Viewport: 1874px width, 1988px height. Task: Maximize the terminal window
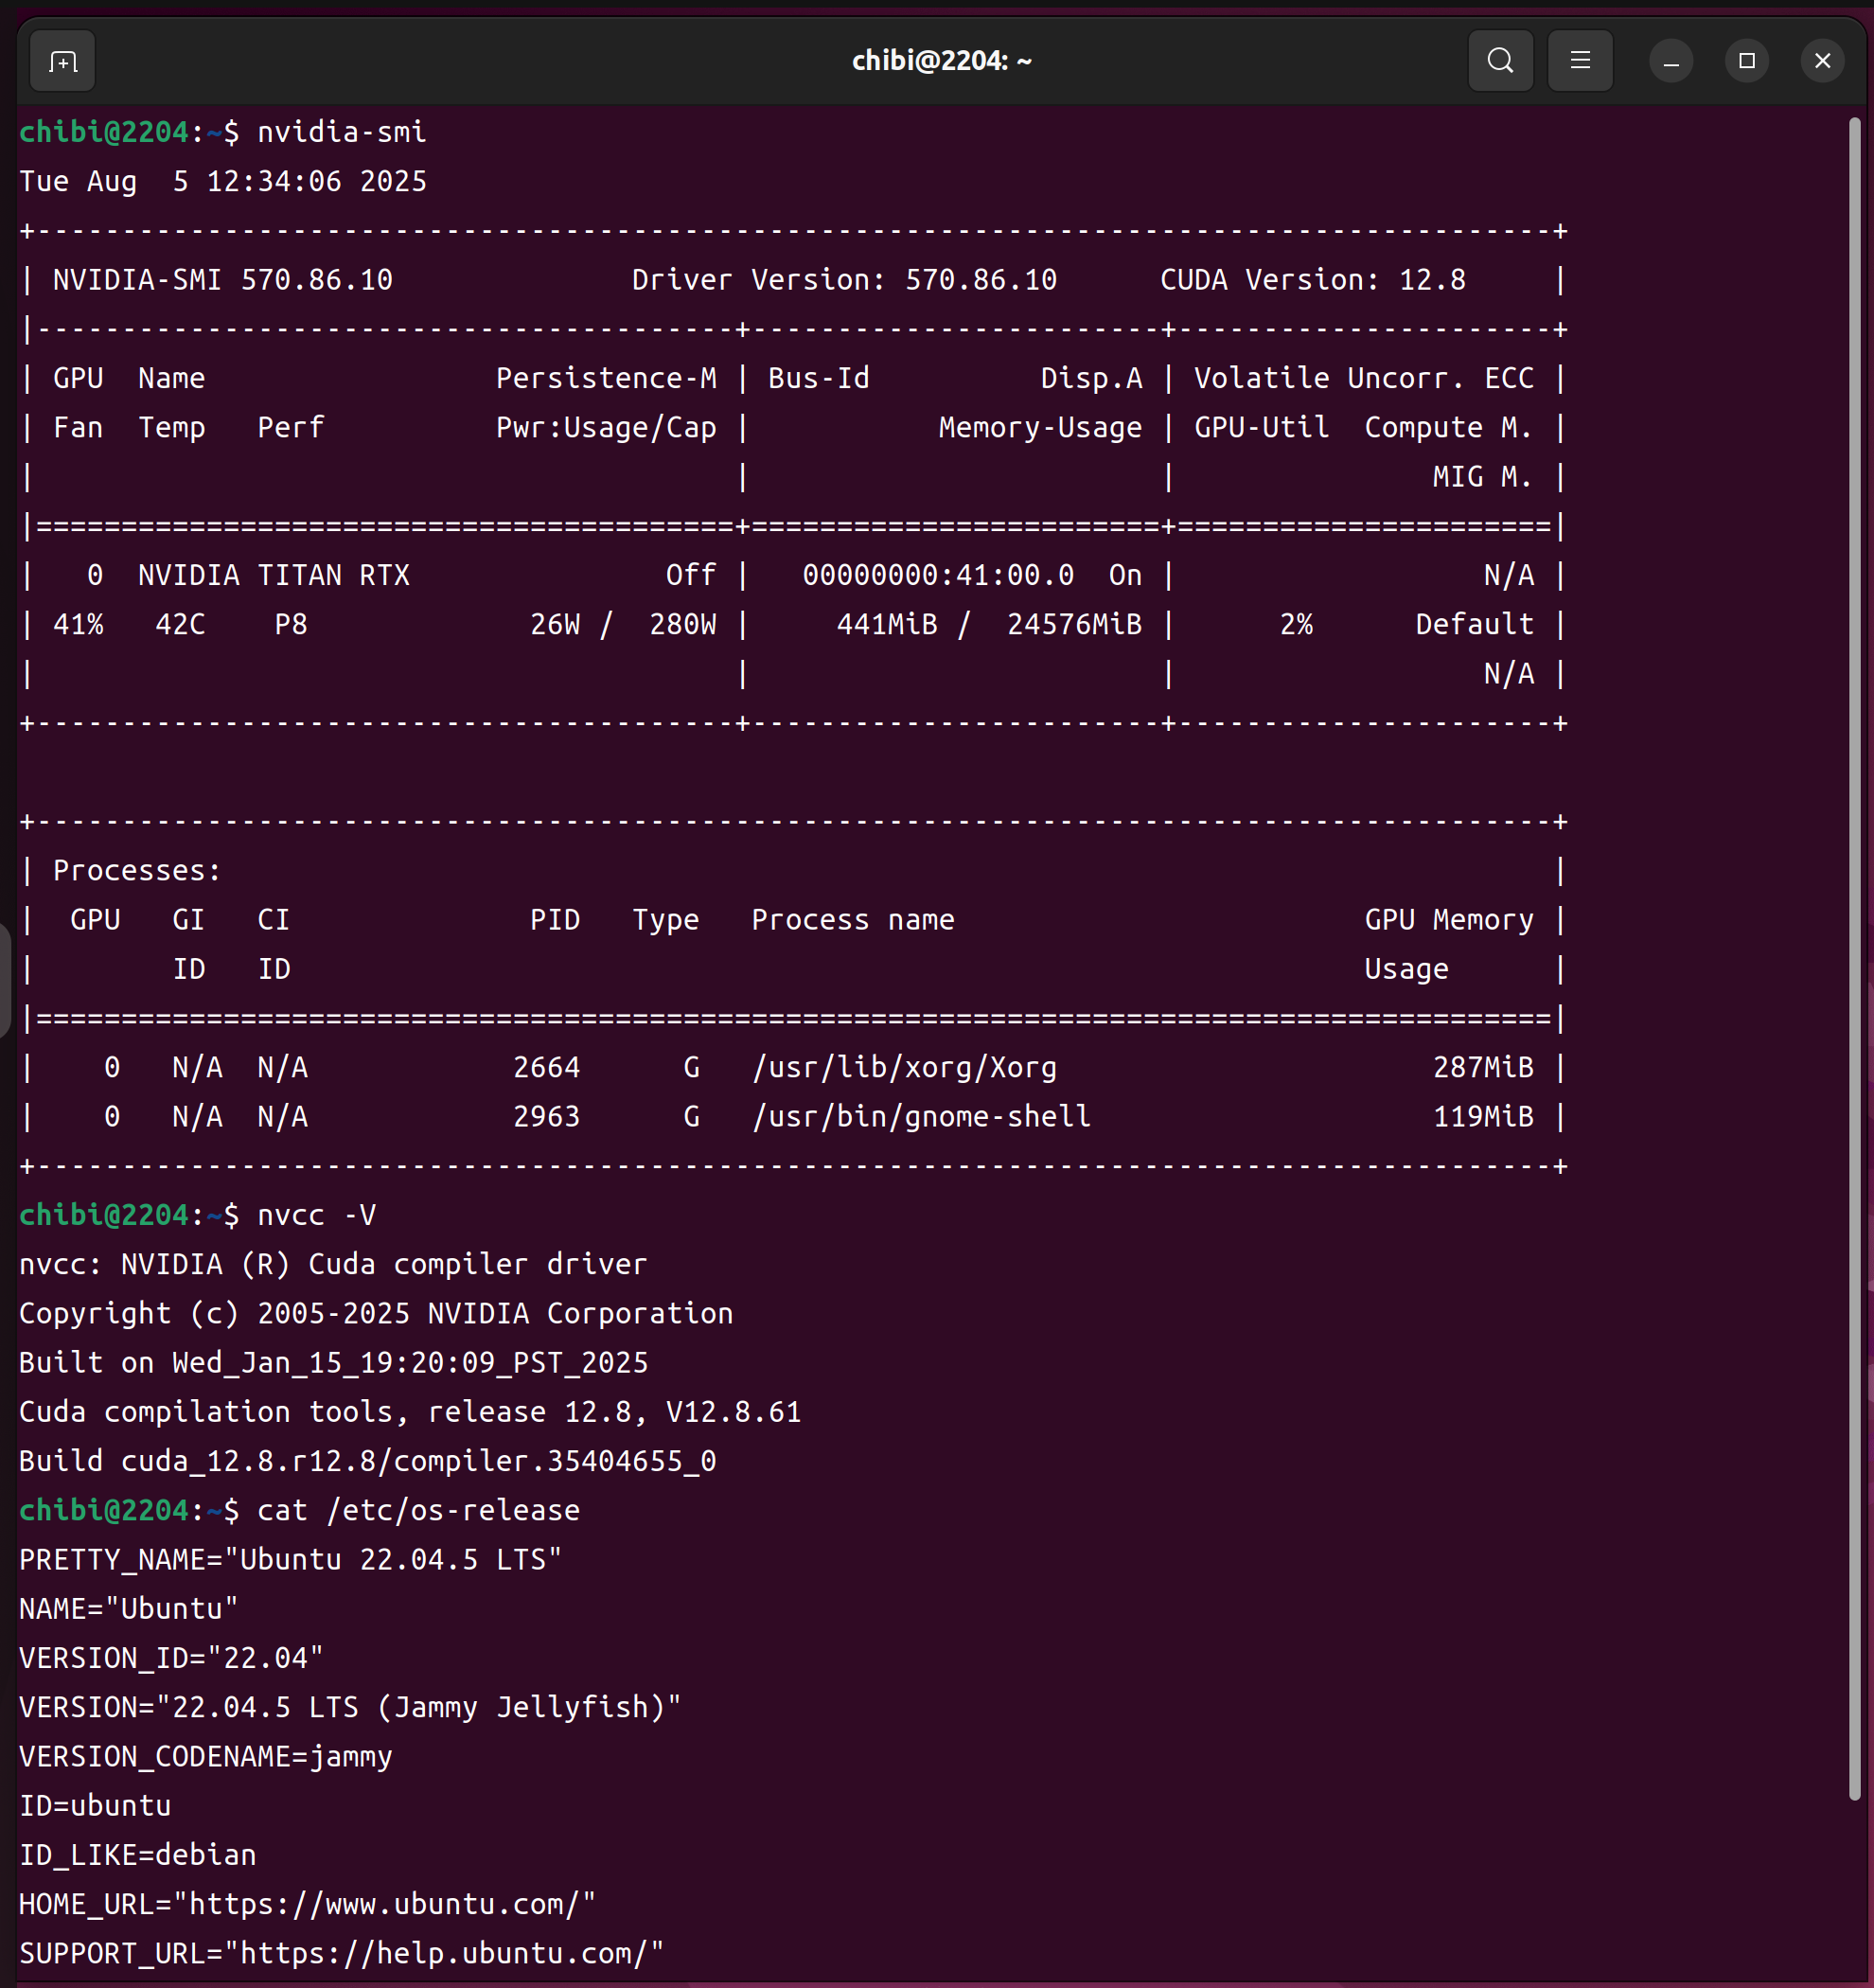(1746, 61)
